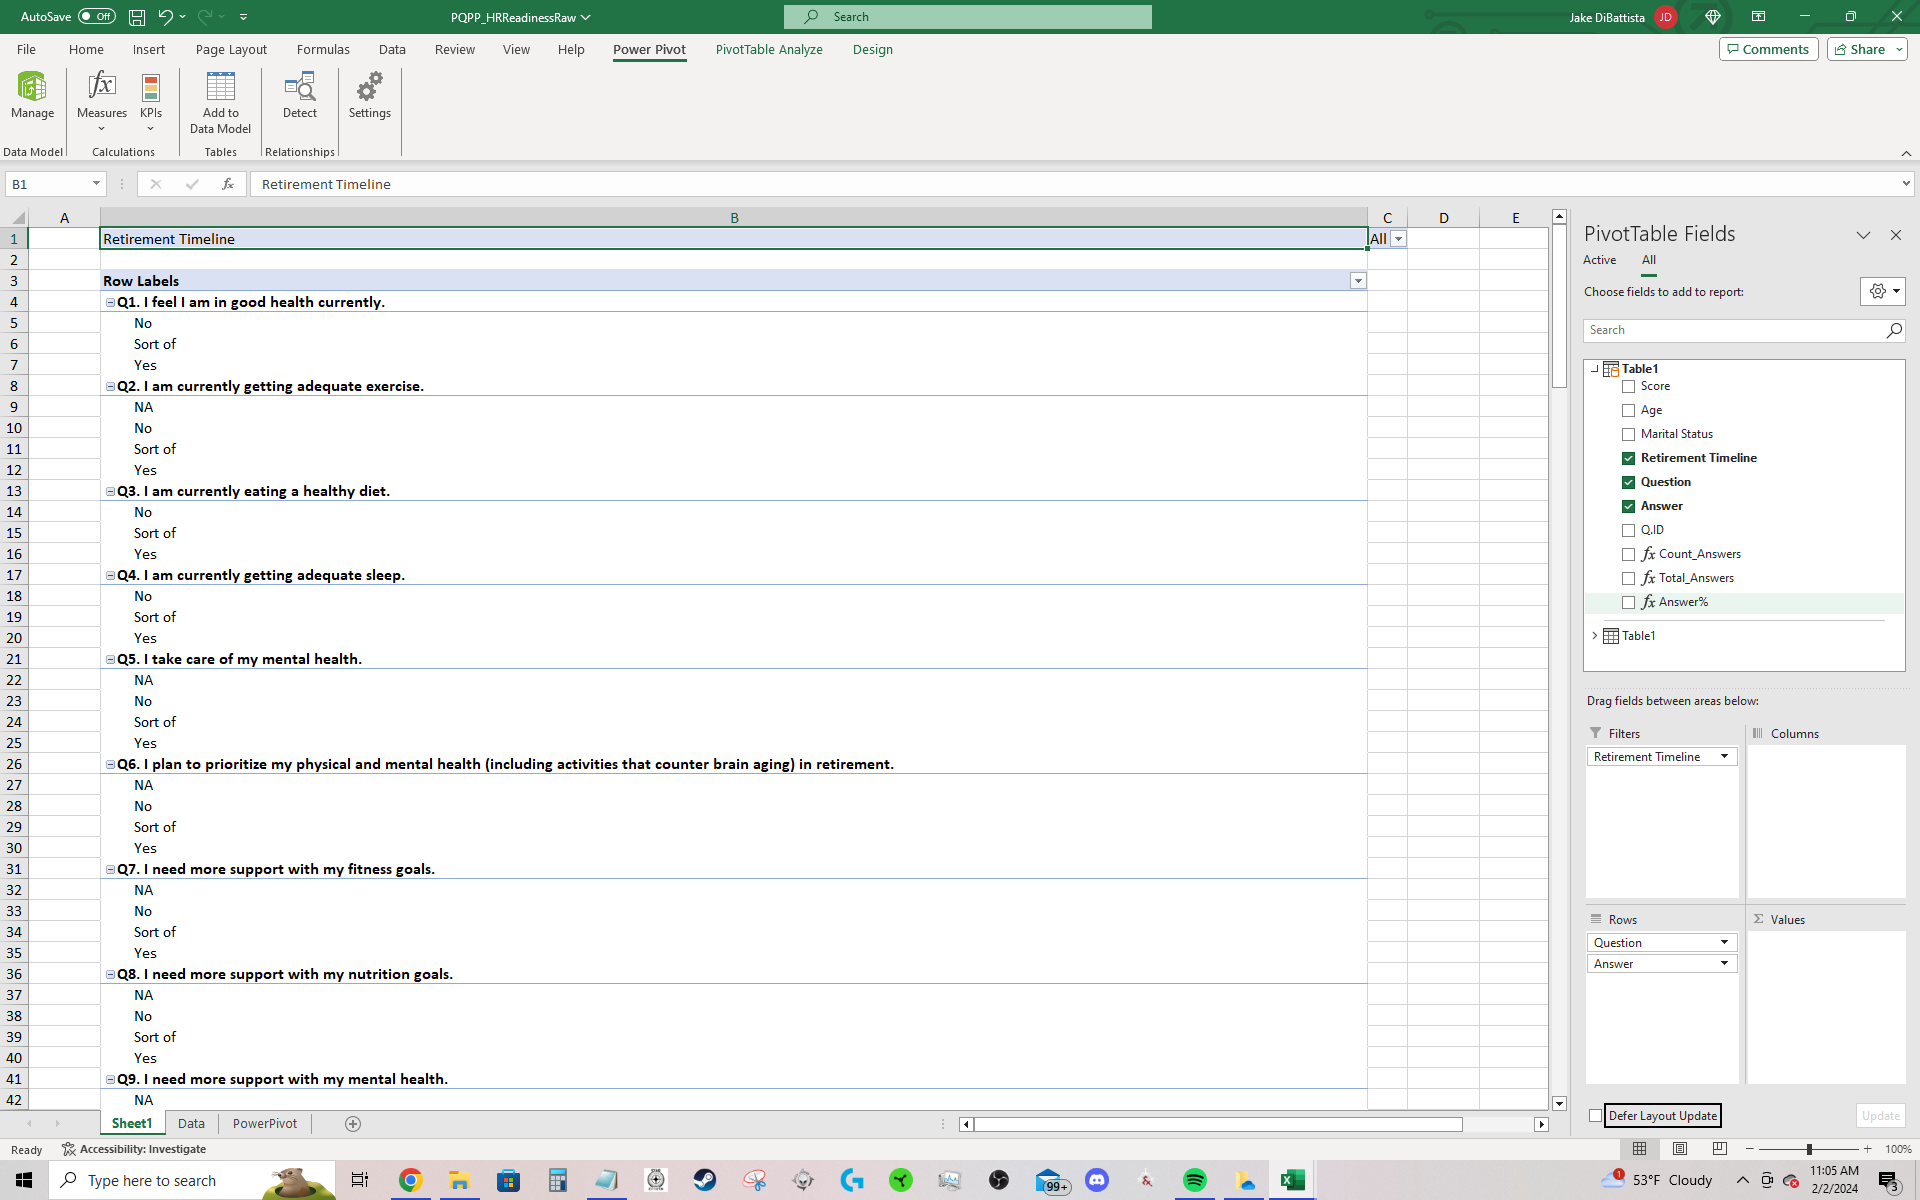
Task: Click the fields Search input box
Action: click(x=1735, y=330)
